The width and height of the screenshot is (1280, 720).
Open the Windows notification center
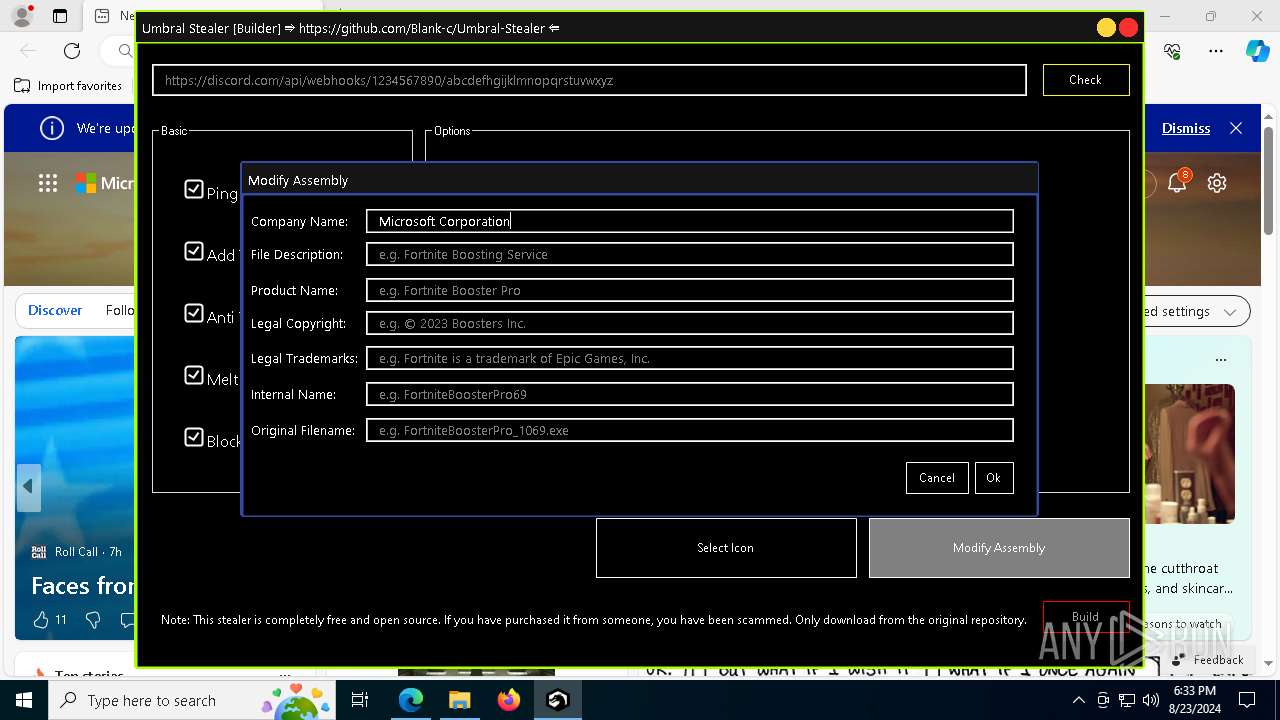[x=1247, y=700]
